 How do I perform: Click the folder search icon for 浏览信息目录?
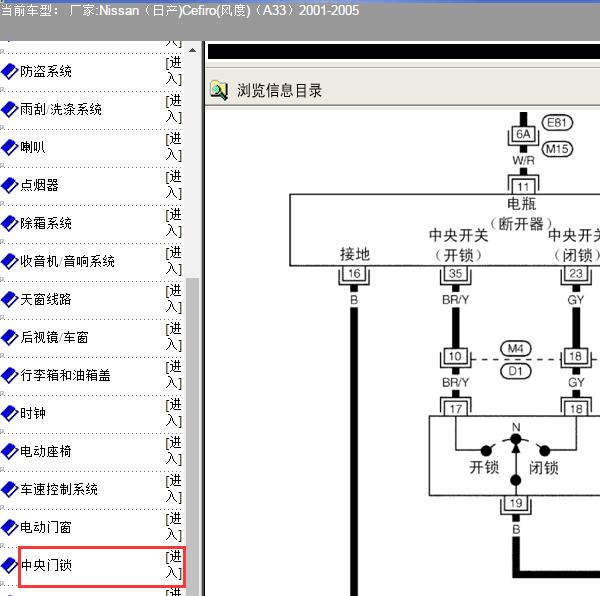[219, 91]
